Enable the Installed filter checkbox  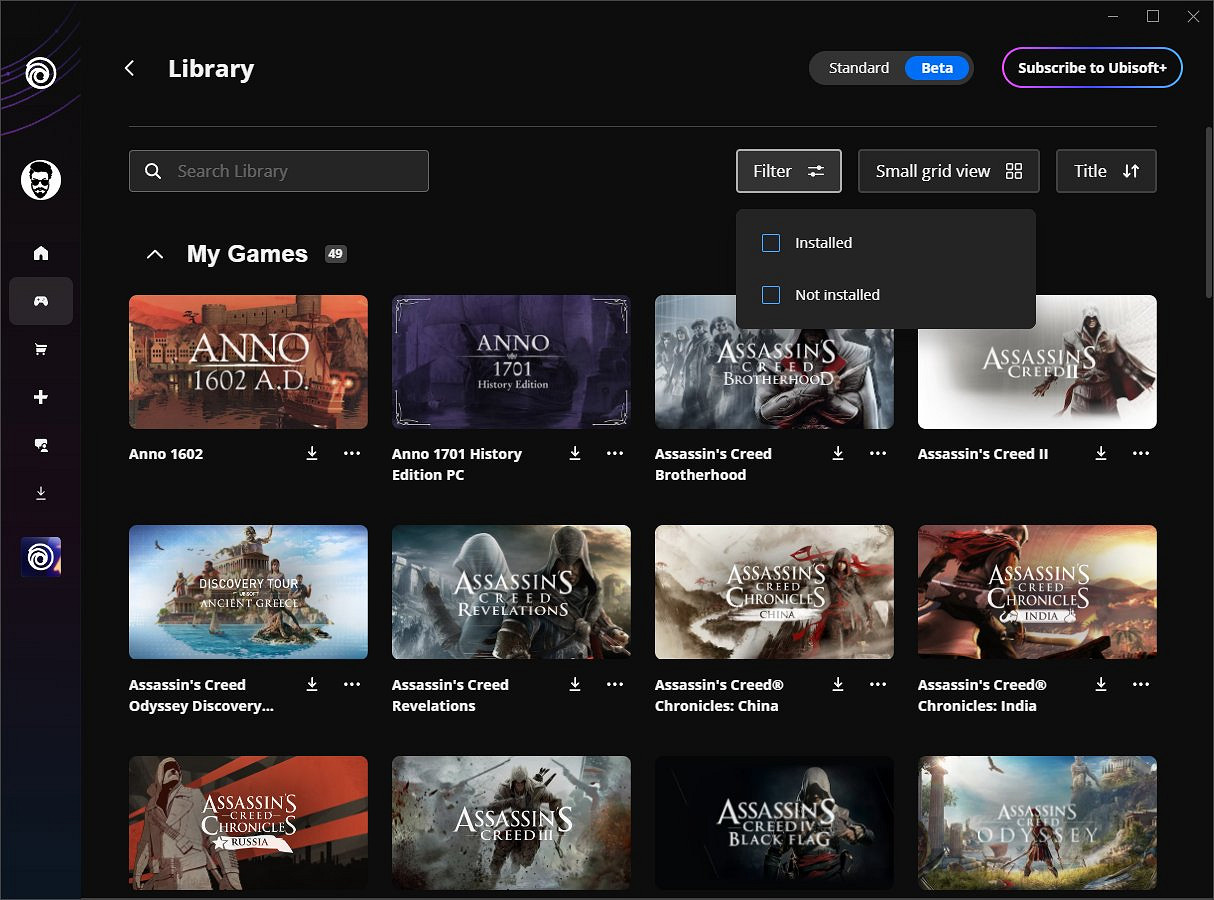click(771, 242)
